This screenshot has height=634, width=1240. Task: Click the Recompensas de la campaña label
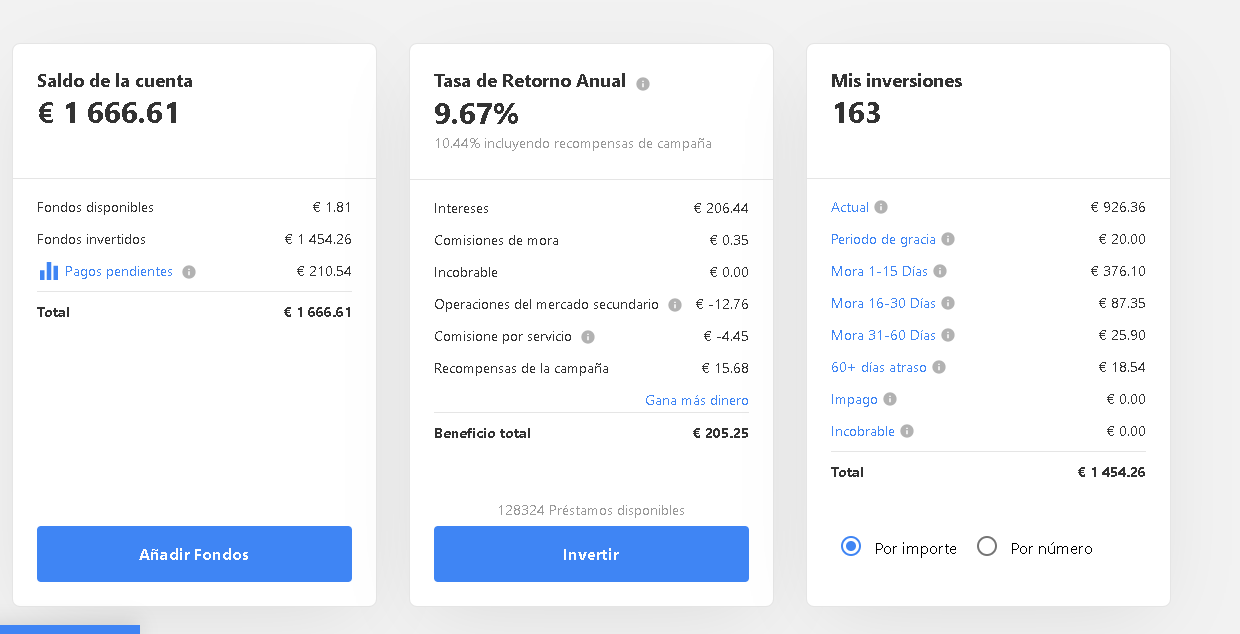point(521,368)
